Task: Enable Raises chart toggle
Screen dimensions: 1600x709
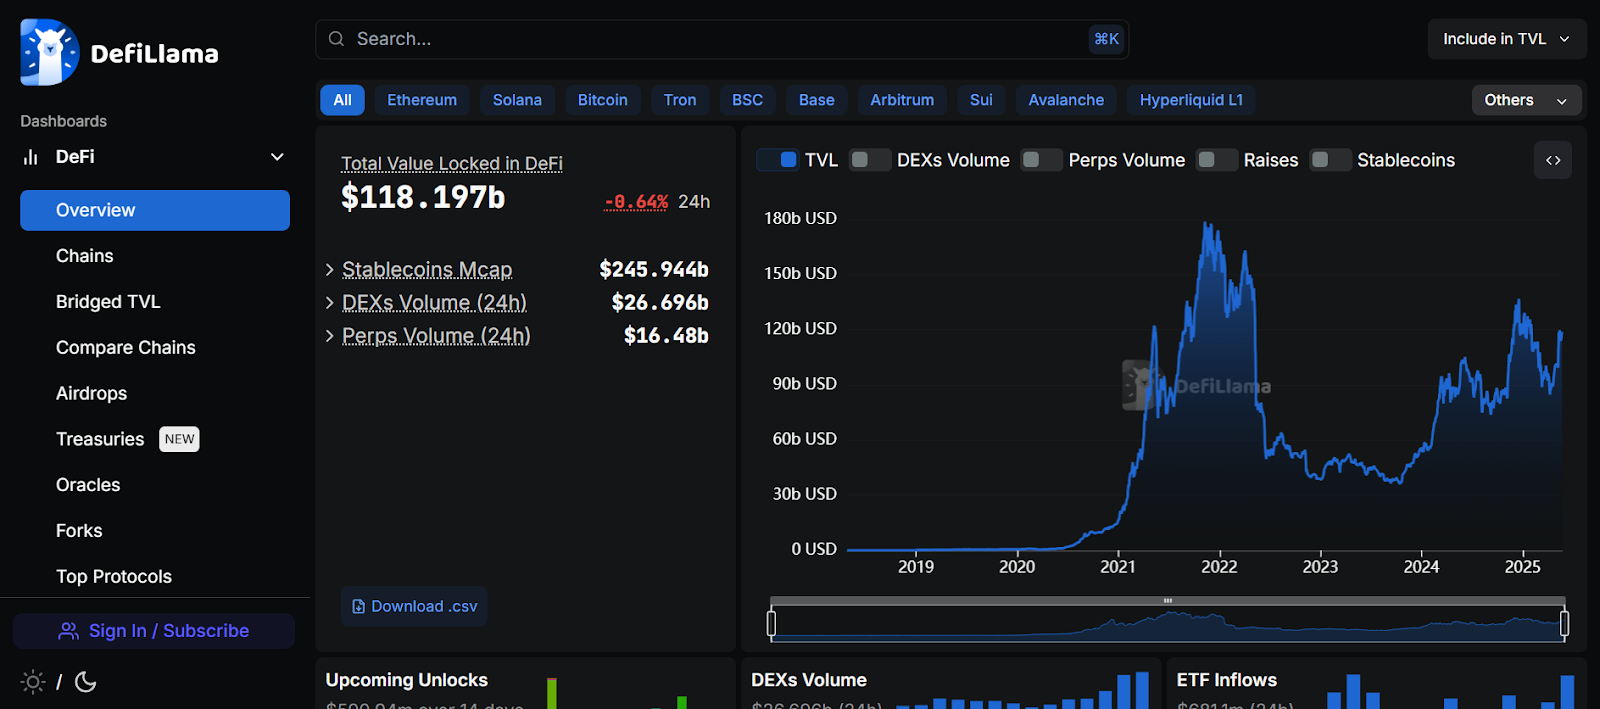Action: coord(1217,160)
